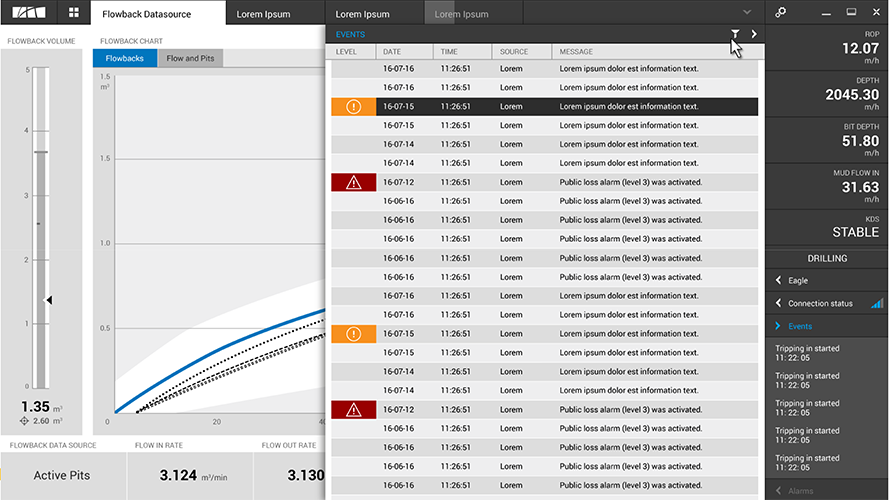This screenshot has height=500, width=889.
Task: Sort events by the Date column header
Action: [392, 52]
